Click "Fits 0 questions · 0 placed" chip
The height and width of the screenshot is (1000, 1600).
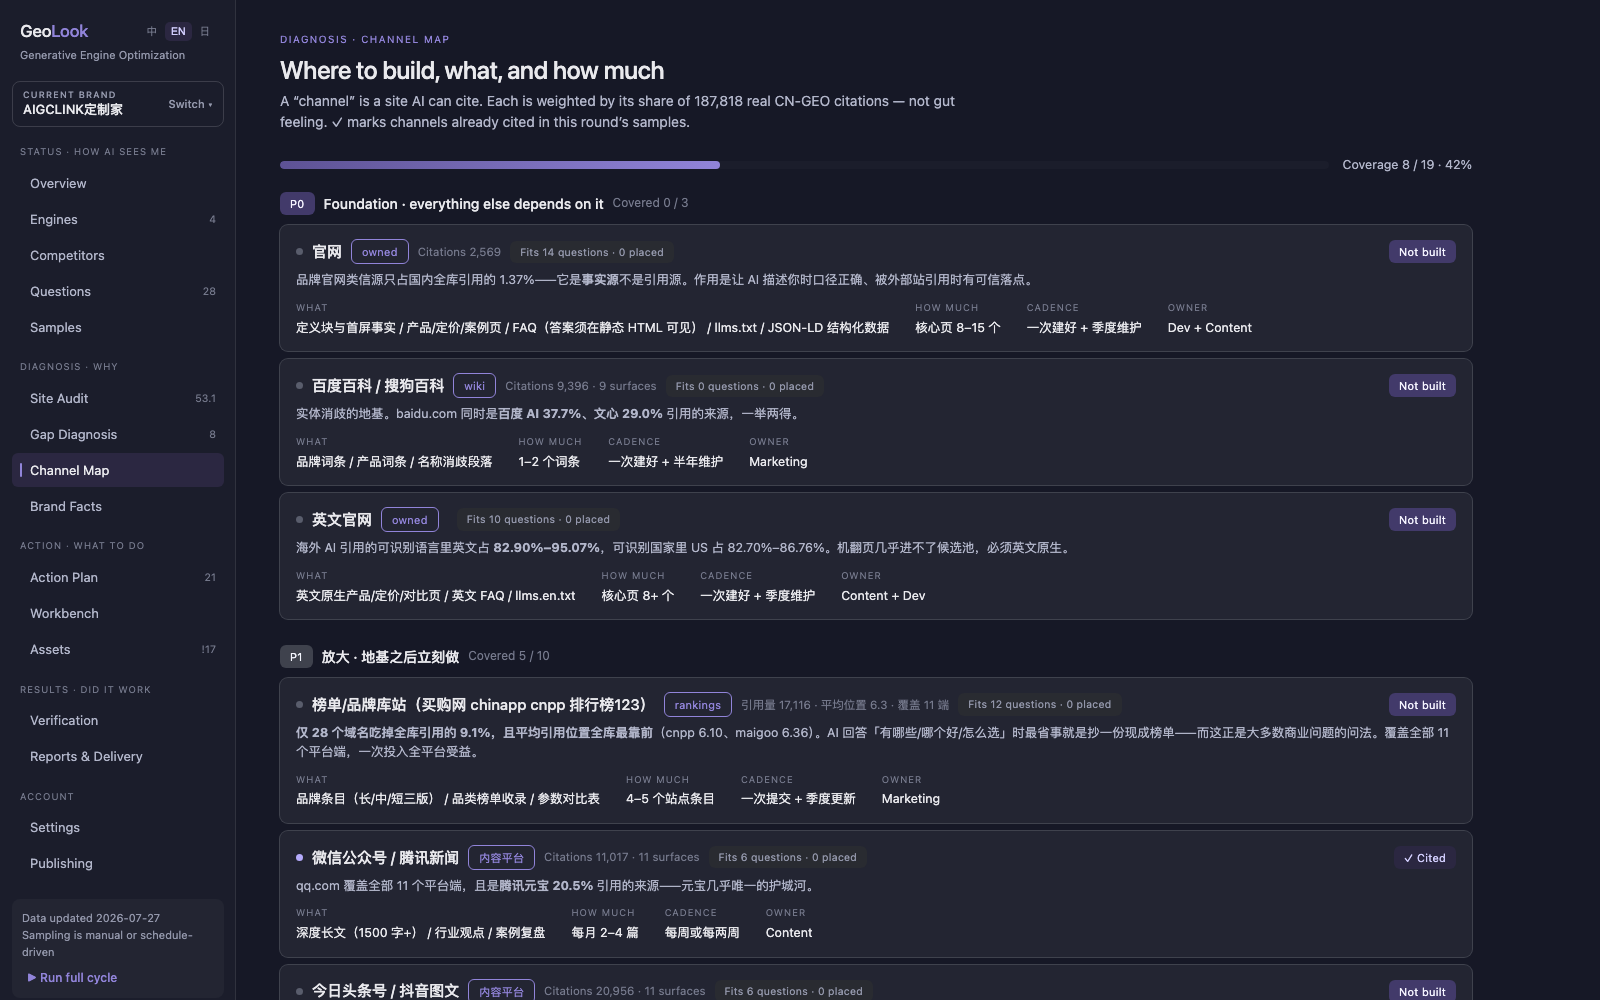coord(745,386)
